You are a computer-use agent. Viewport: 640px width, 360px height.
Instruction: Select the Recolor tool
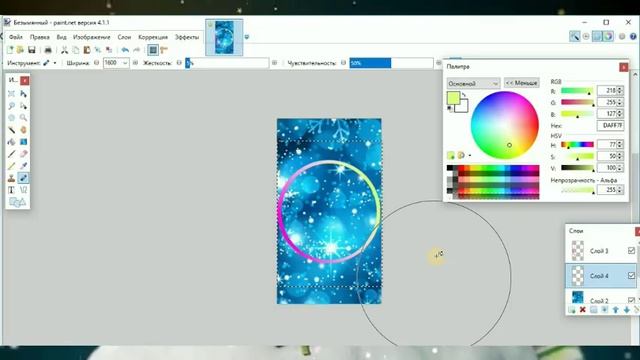point(24,178)
